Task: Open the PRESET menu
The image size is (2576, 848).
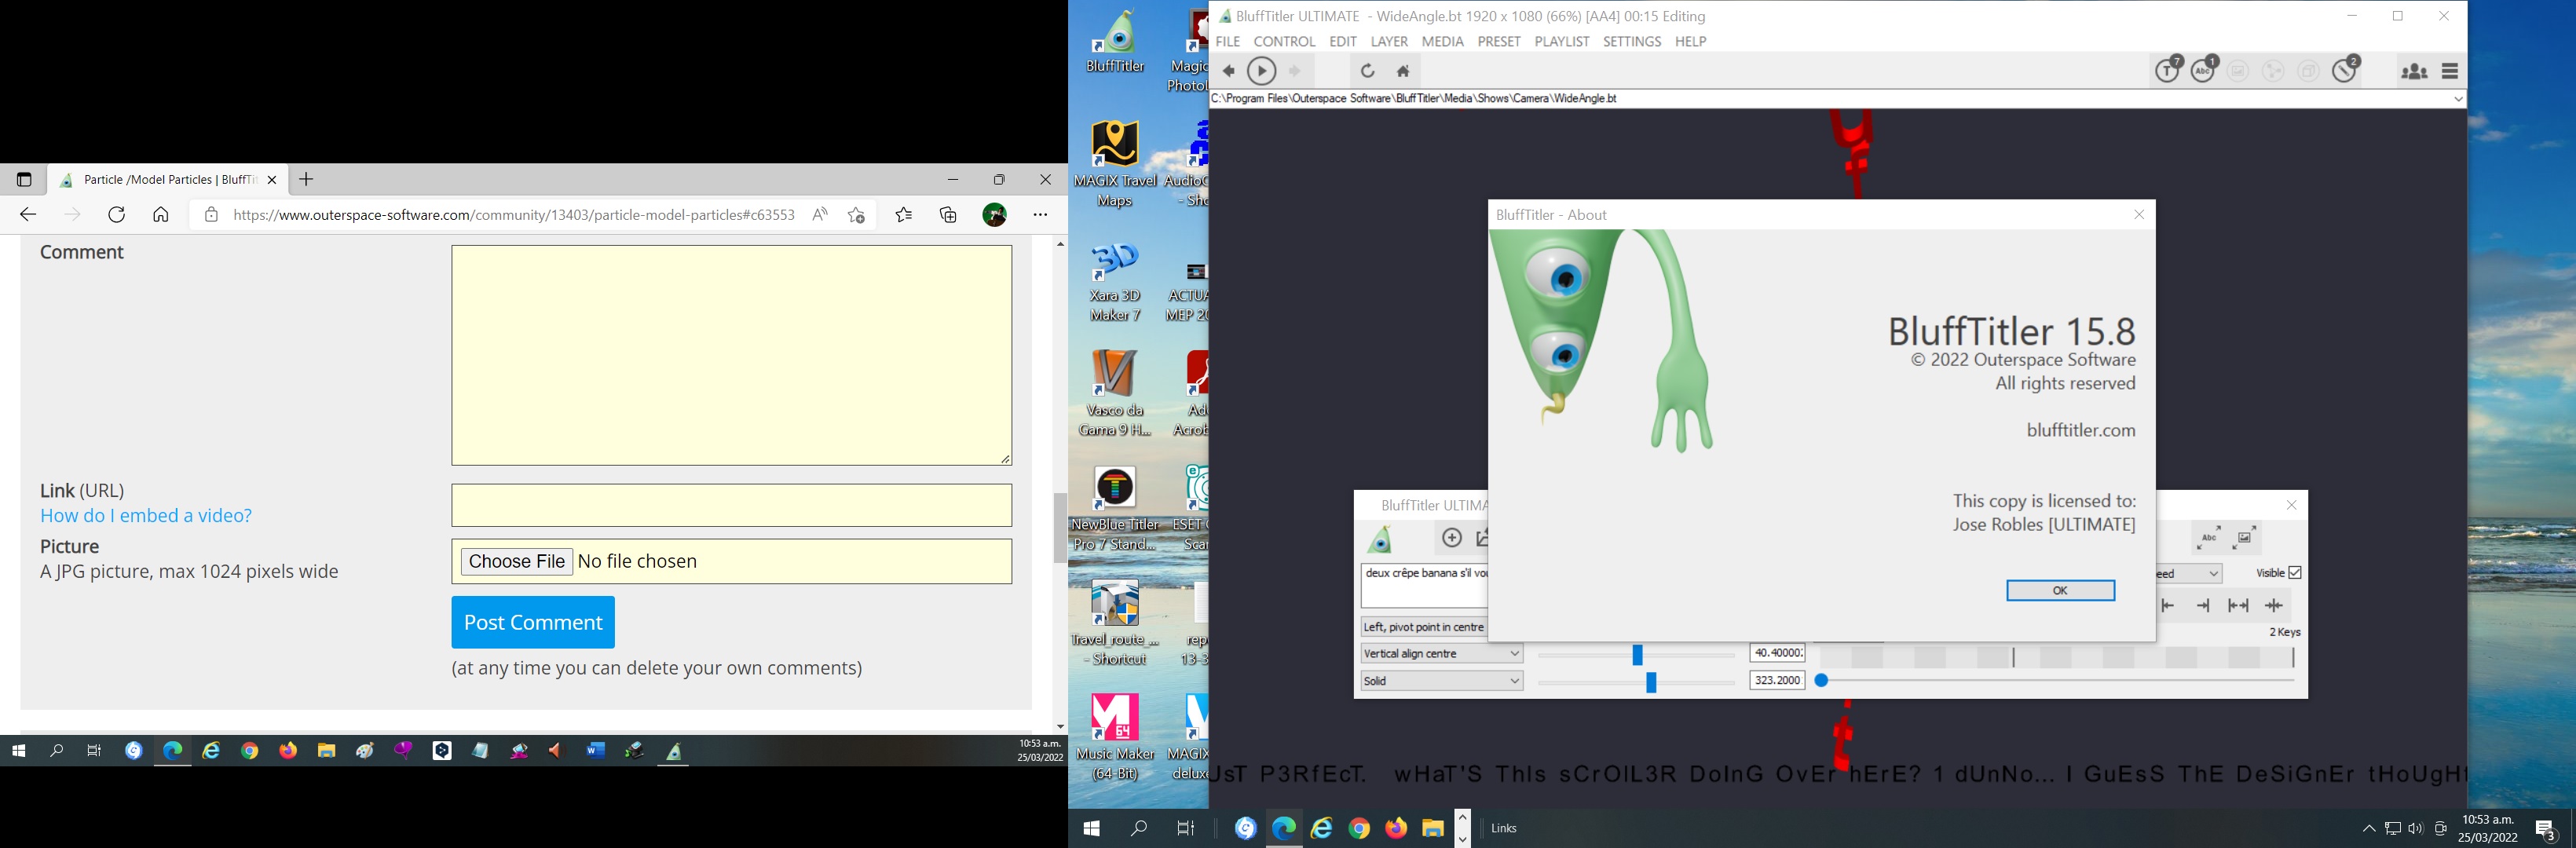Action: click(1499, 41)
